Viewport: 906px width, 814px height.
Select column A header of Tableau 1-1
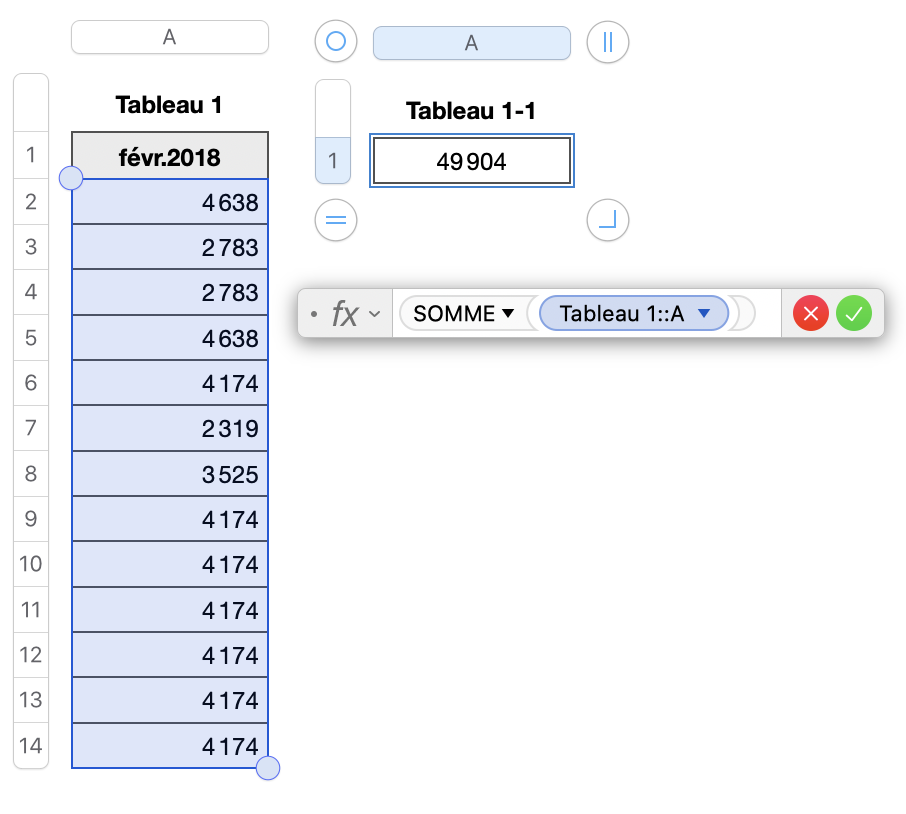pos(471,43)
